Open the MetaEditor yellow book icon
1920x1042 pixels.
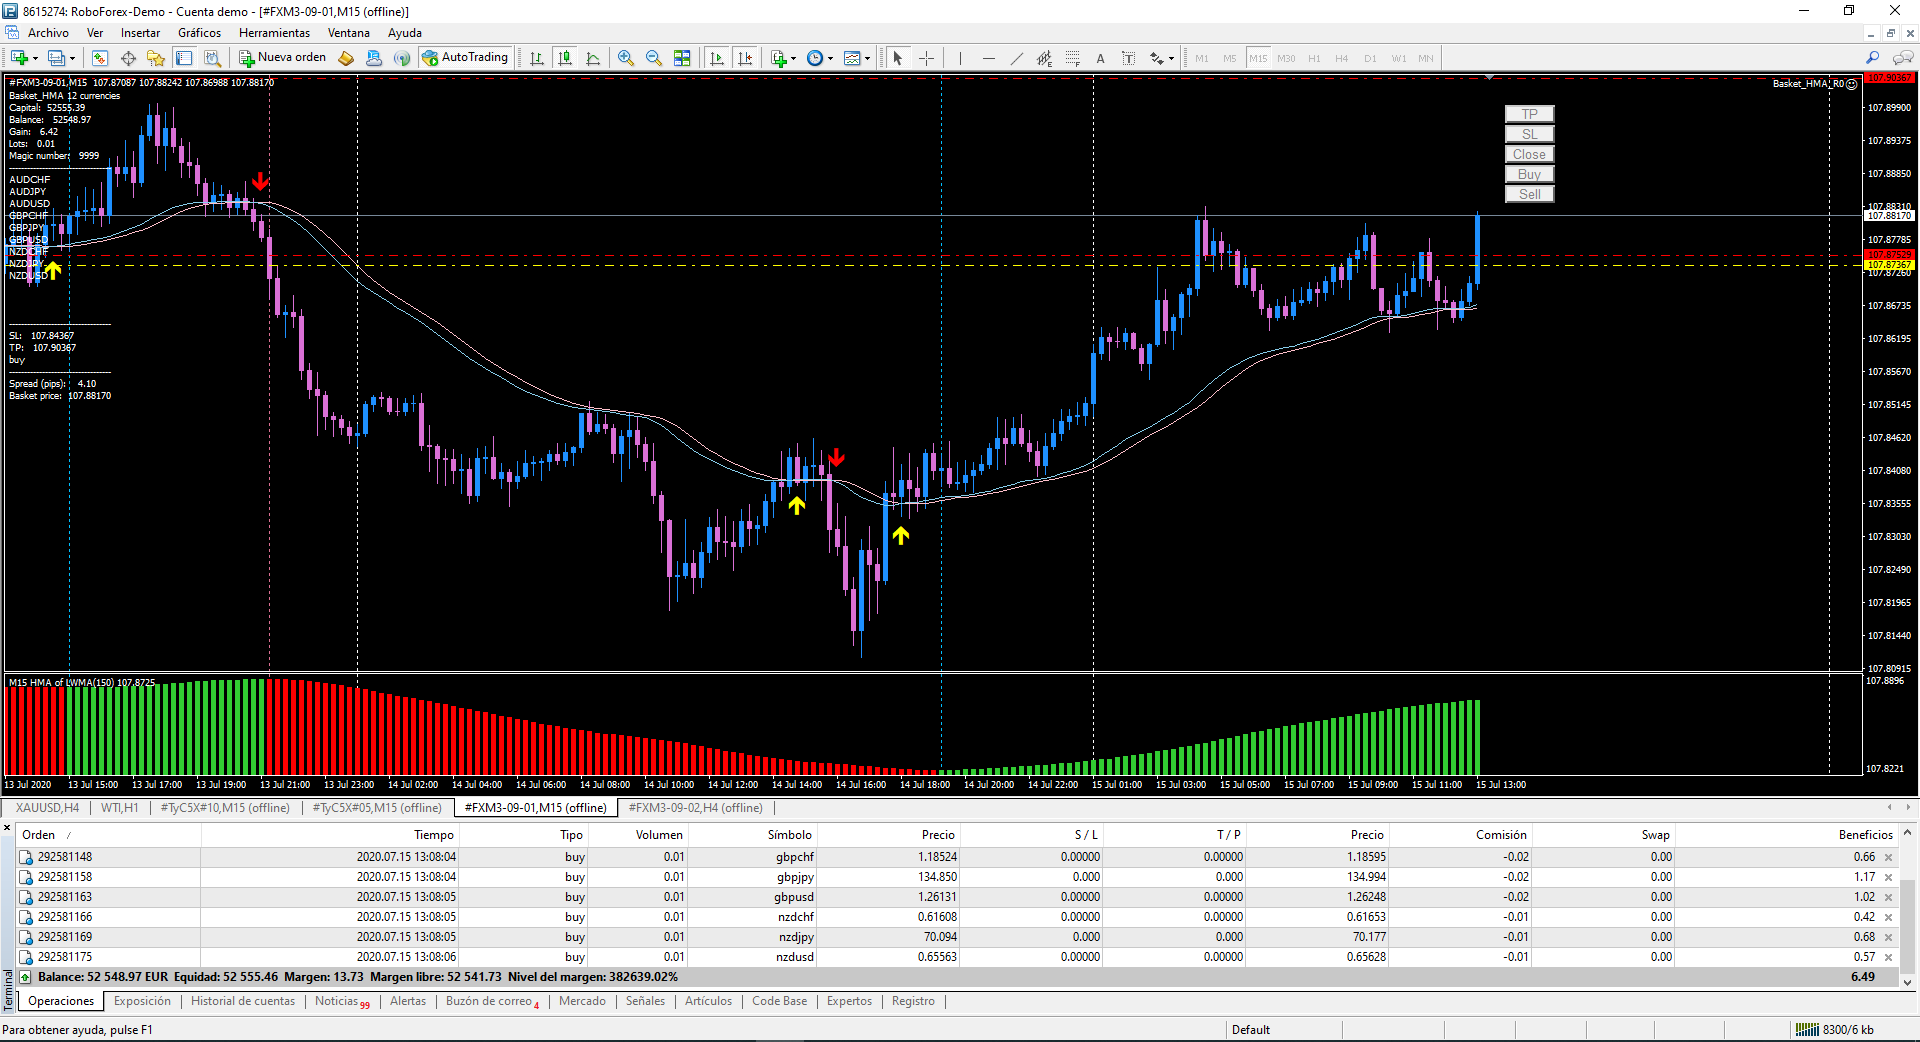point(346,58)
